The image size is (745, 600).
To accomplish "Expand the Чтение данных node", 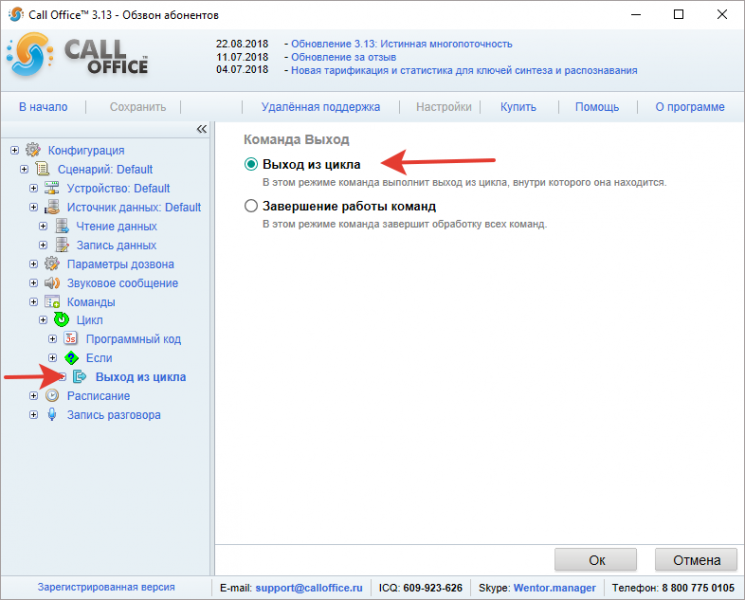I will click(43, 226).
